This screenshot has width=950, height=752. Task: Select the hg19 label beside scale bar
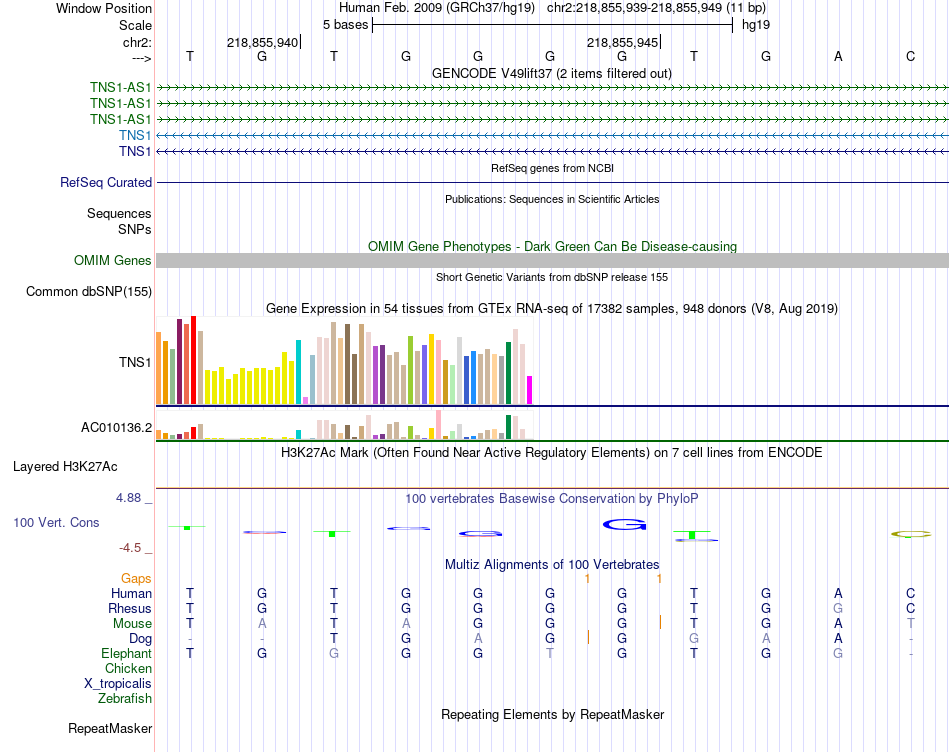tap(756, 25)
